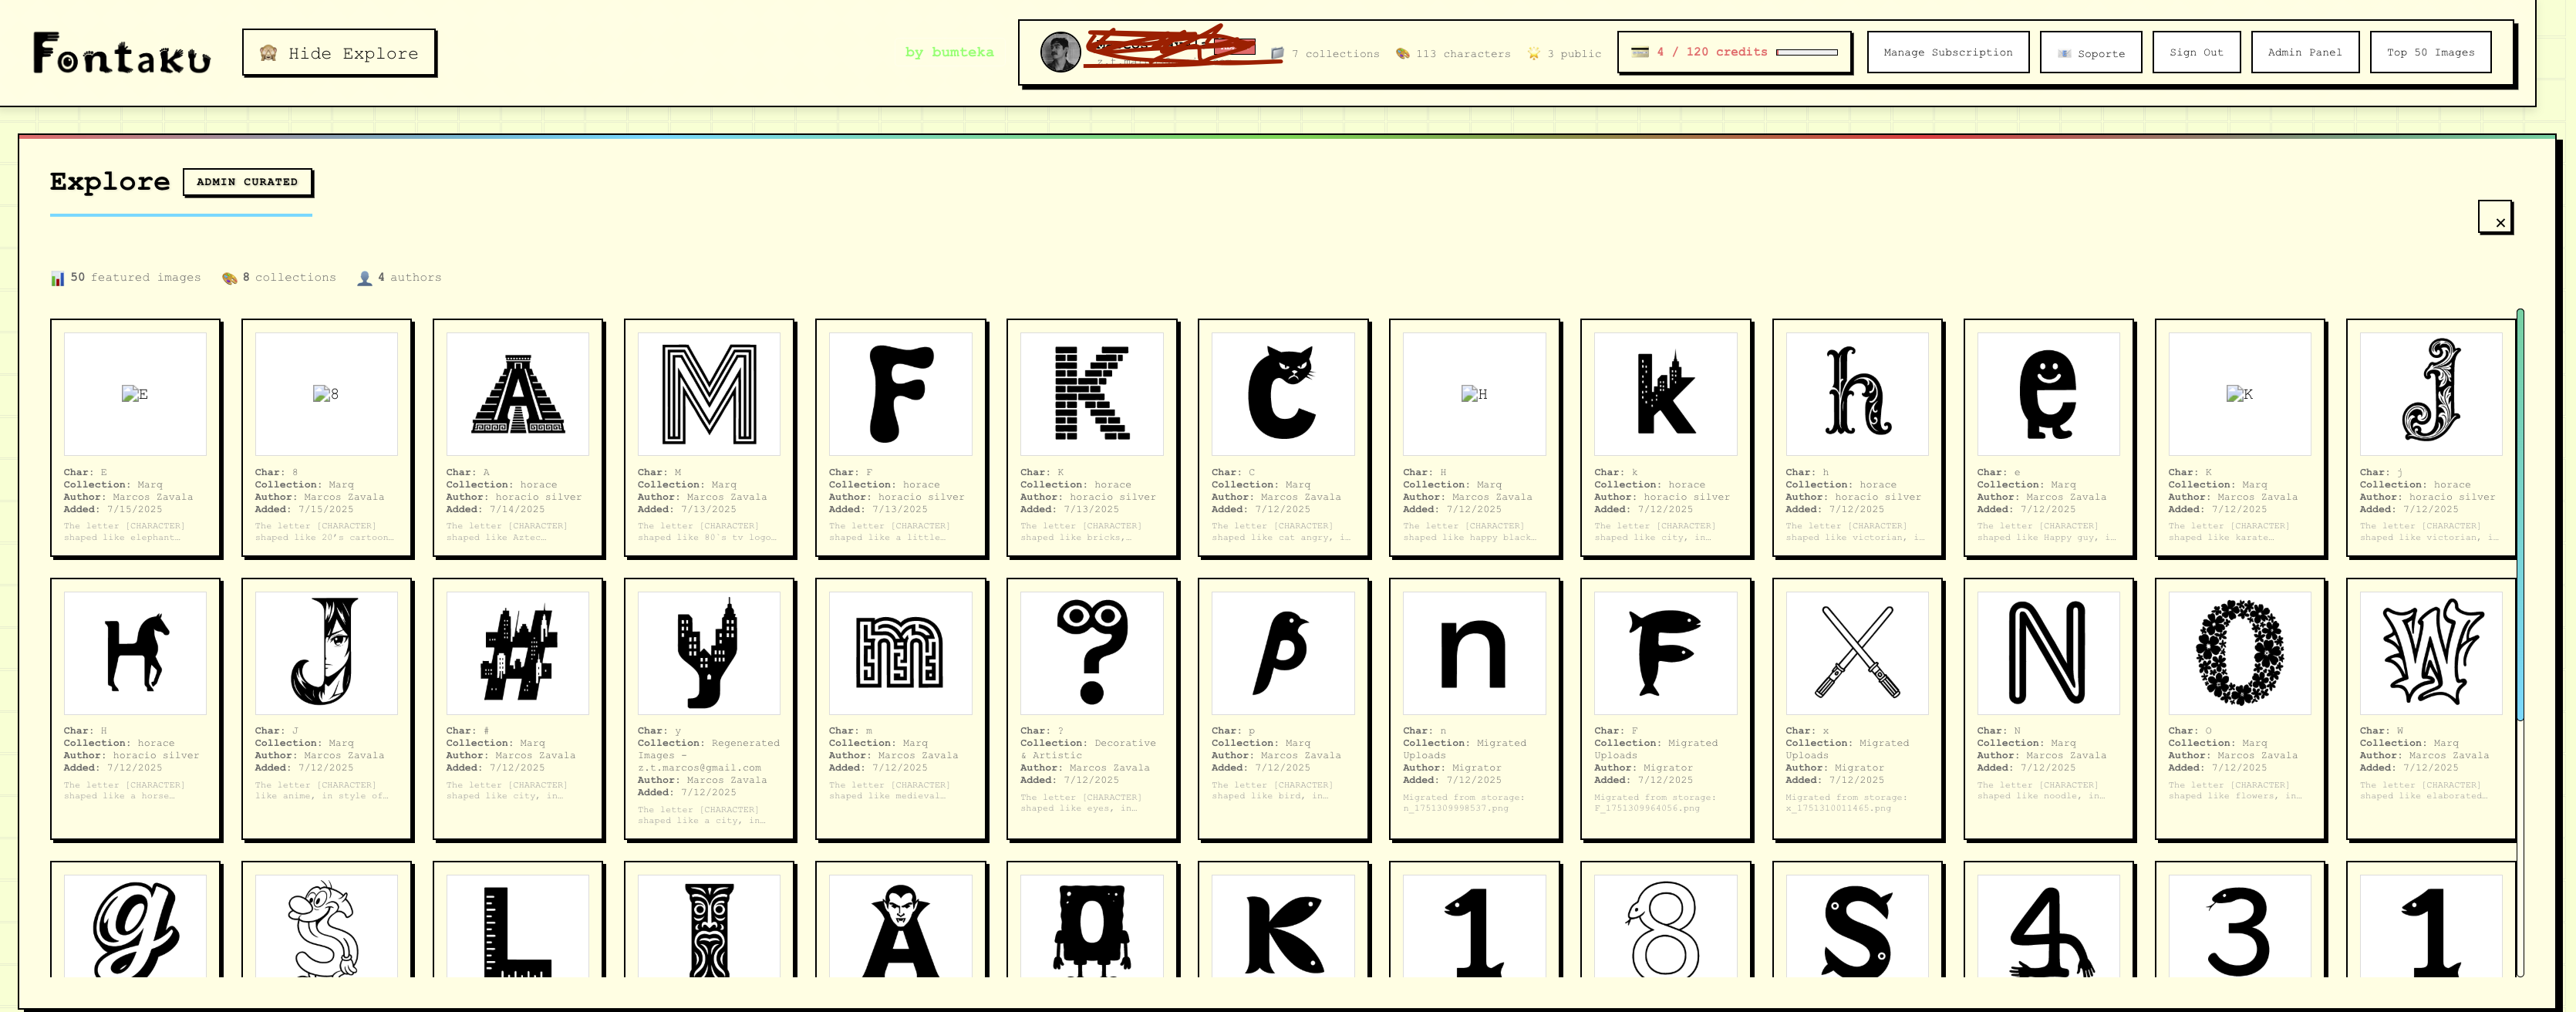Viewport: 2576px width, 1012px height.
Task: Close the Explore panel with X
Action: 2495,217
